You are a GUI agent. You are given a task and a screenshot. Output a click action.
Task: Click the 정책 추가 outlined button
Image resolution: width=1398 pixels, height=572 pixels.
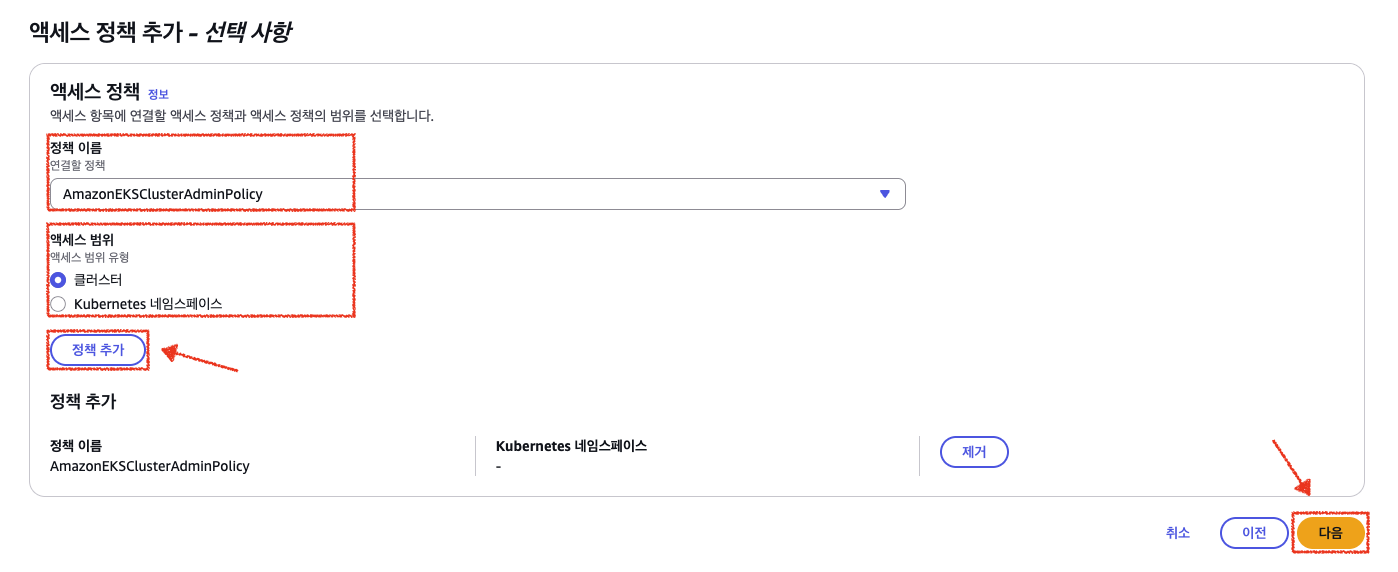click(x=98, y=350)
